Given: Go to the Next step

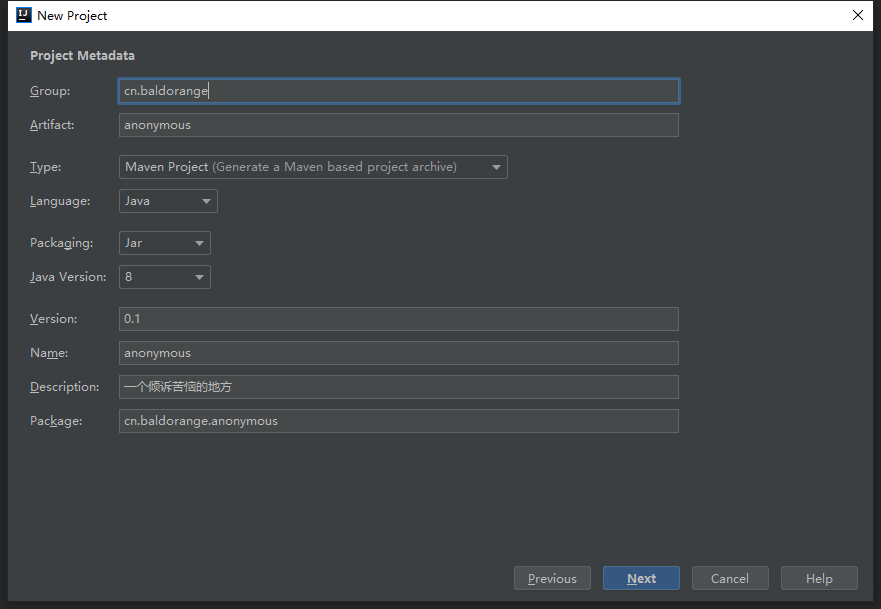Looking at the screenshot, I should (x=641, y=578).
